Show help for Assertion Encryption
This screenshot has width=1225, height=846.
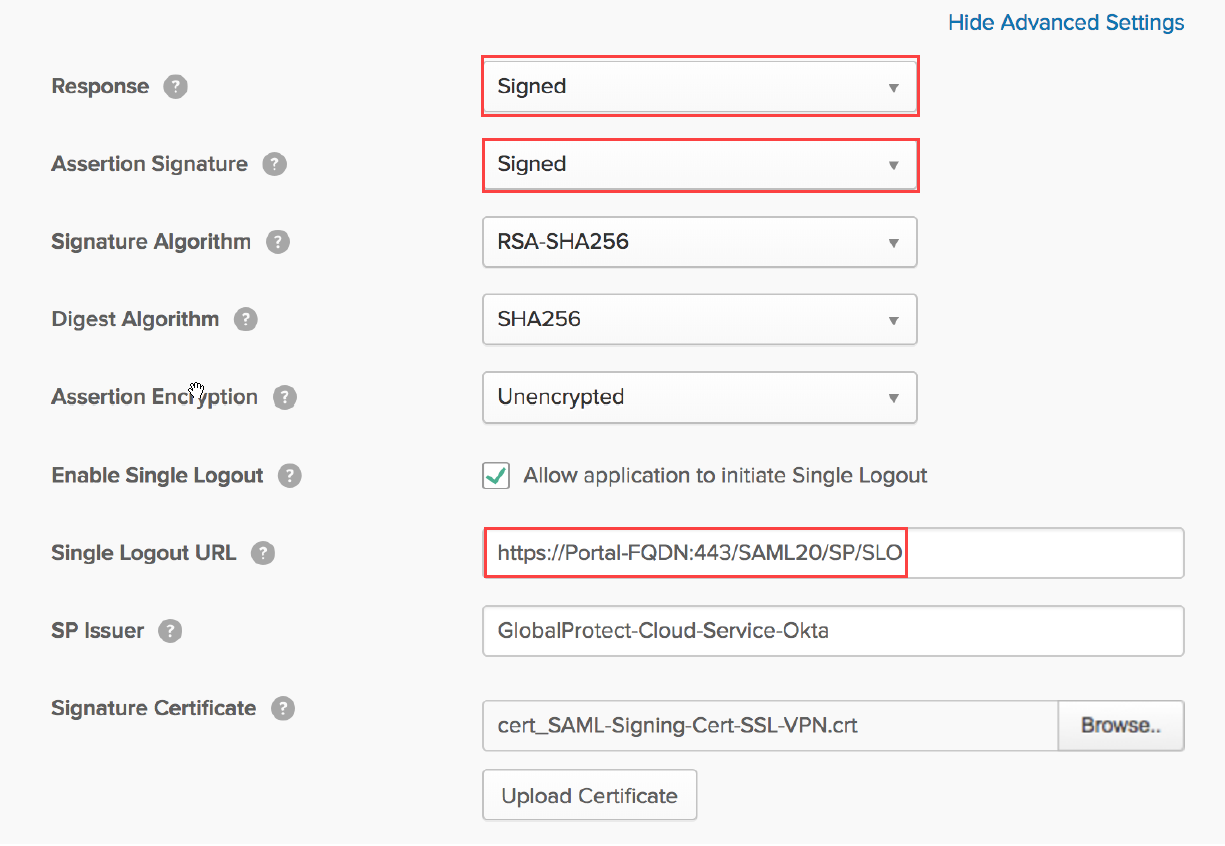285,398
